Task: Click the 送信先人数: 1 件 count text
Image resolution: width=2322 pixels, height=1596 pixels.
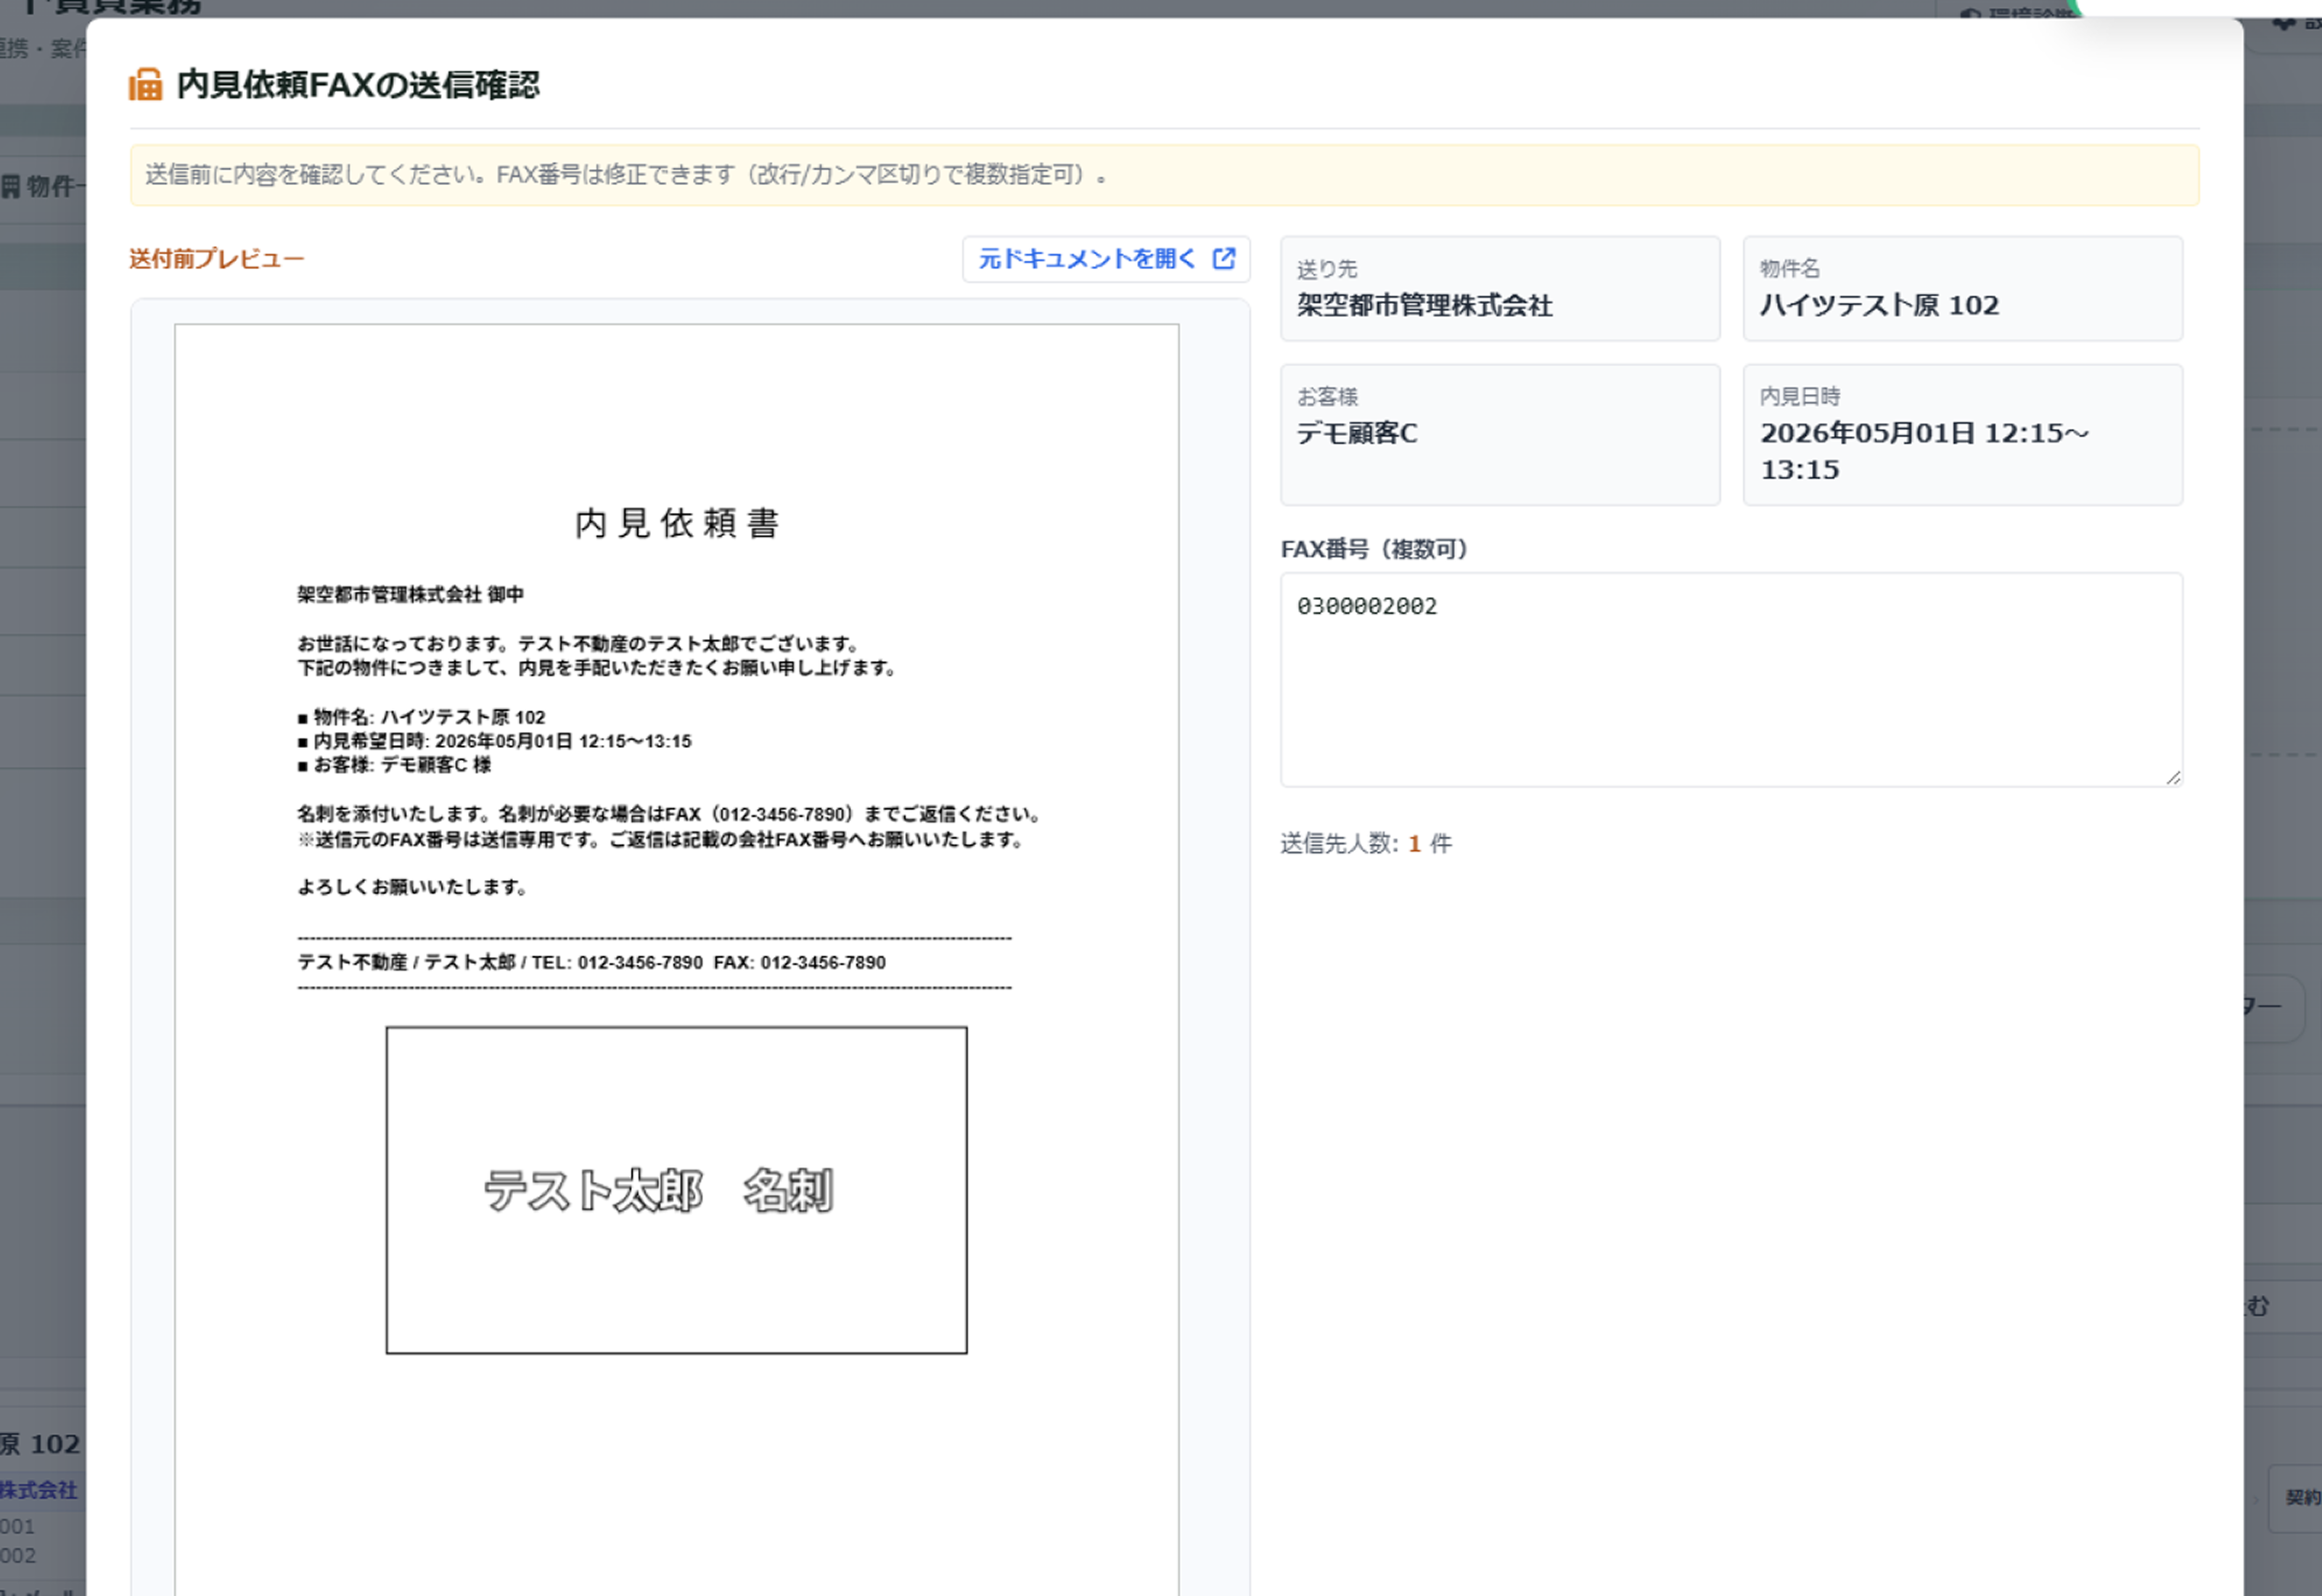Action: point(1366,844)
